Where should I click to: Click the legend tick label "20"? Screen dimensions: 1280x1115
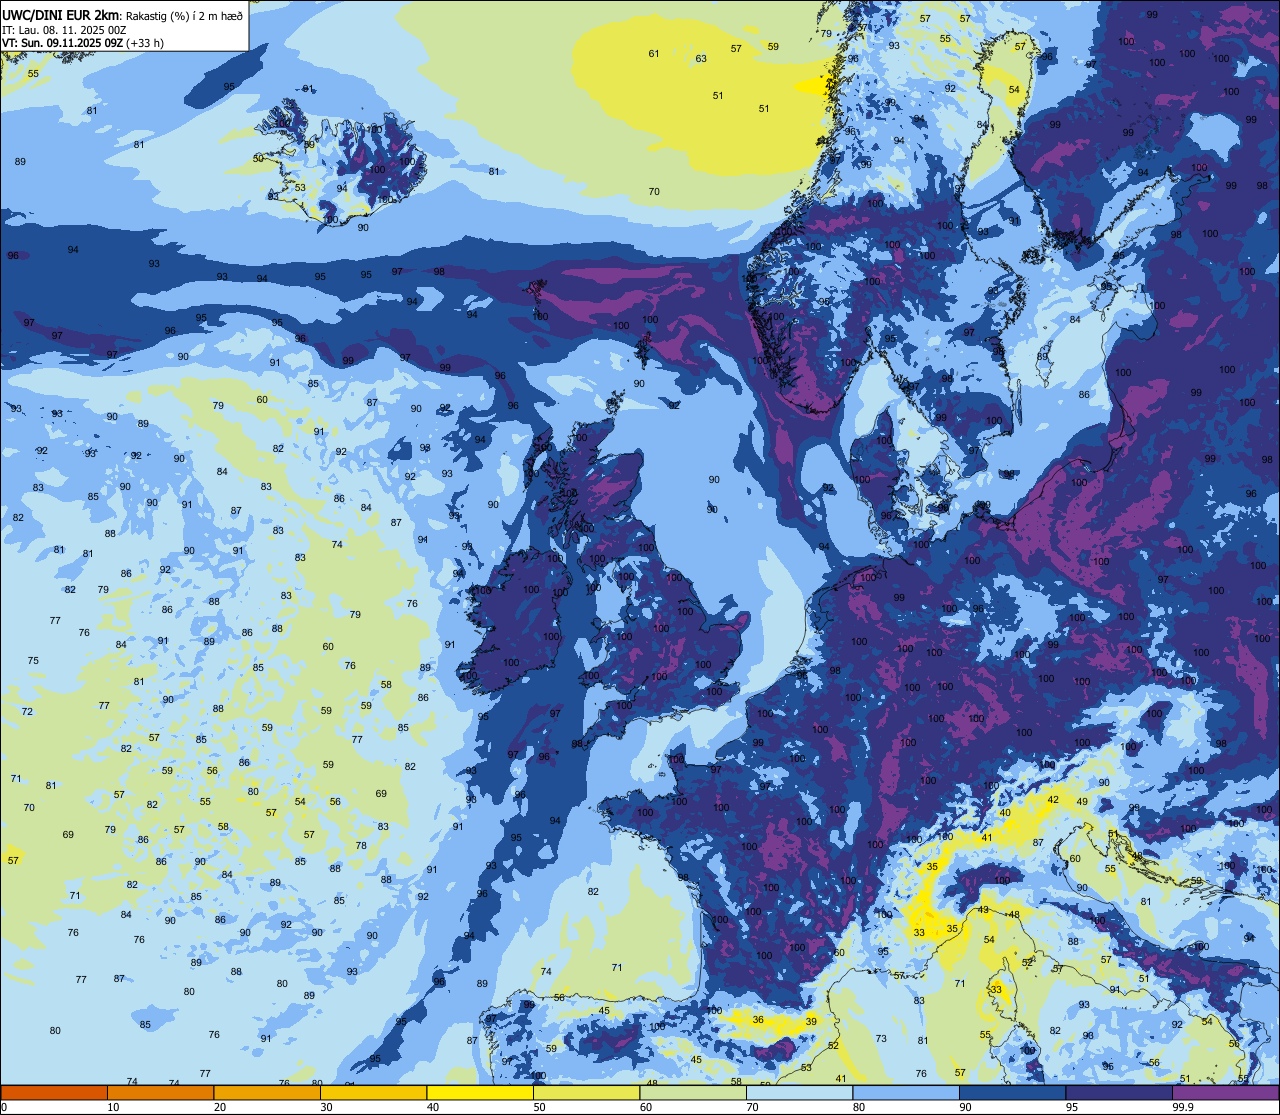coord(220,1107)
